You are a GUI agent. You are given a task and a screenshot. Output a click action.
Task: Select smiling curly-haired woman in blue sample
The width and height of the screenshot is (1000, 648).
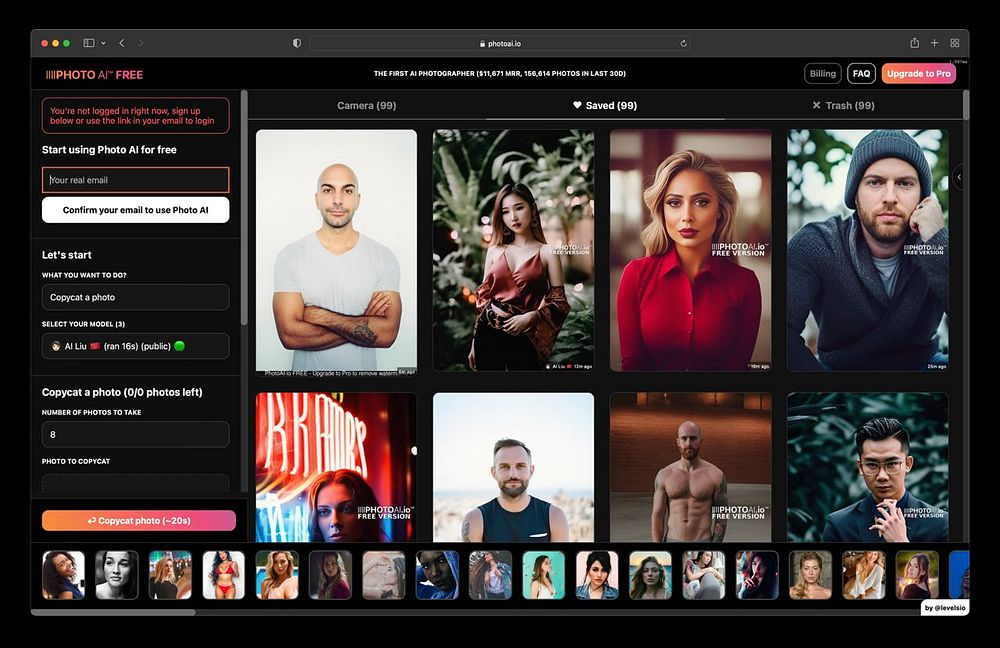[x=63, y=575]
